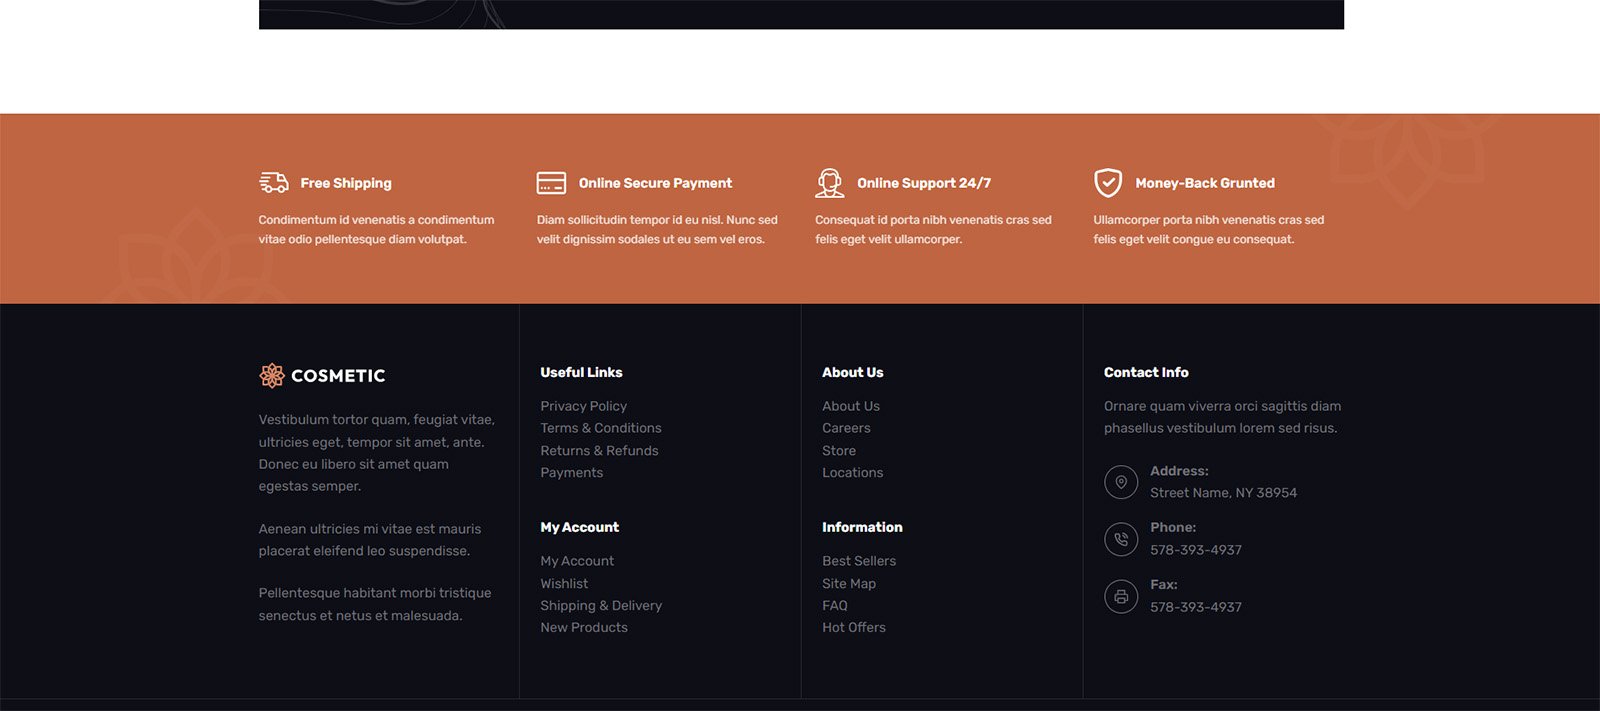Open the Payments link
Screen dimensions: 1600x711
coord(571,473)
